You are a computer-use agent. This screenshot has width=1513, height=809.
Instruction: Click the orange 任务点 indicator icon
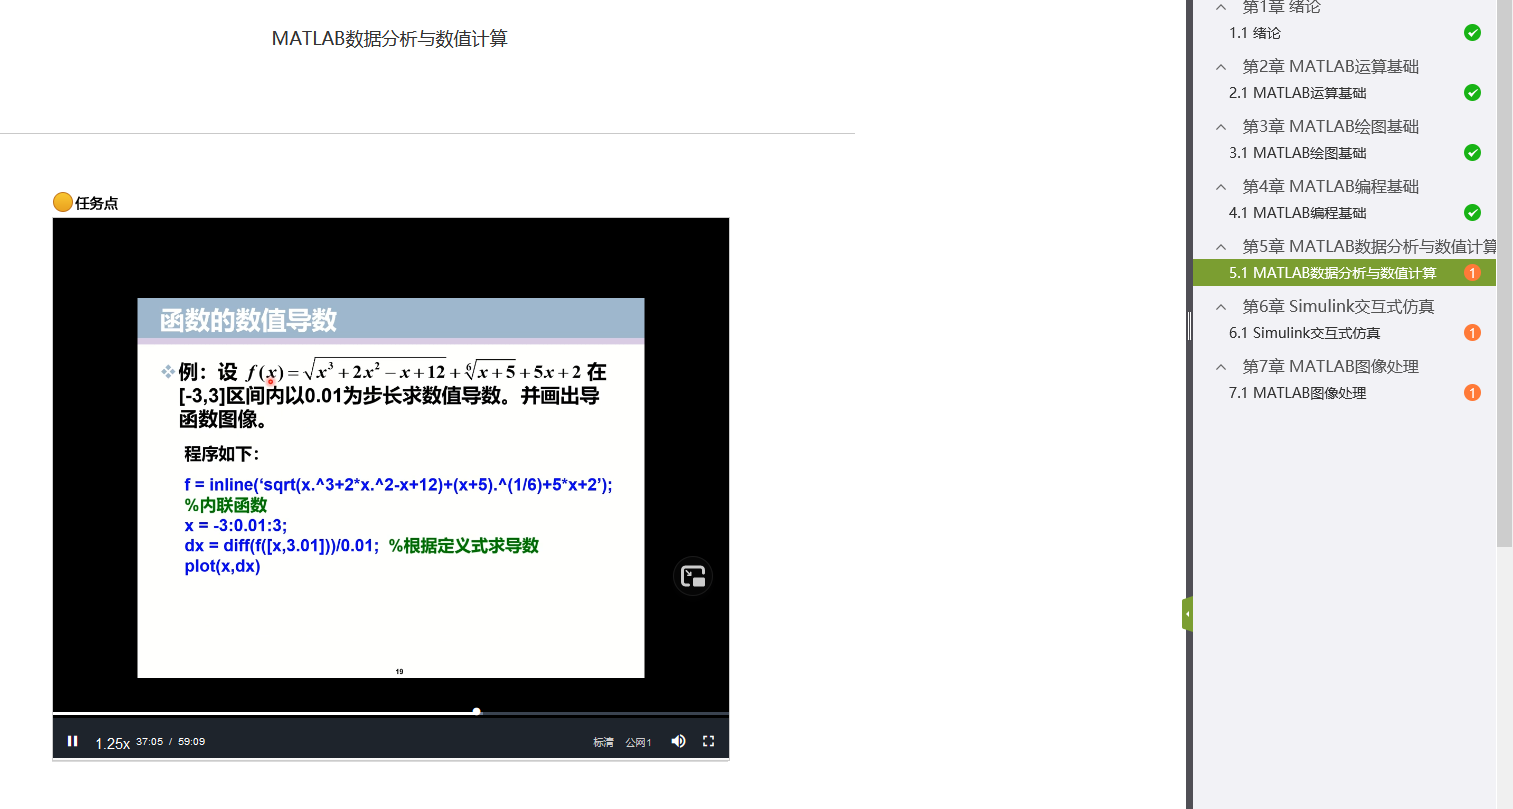coord(63,202)
